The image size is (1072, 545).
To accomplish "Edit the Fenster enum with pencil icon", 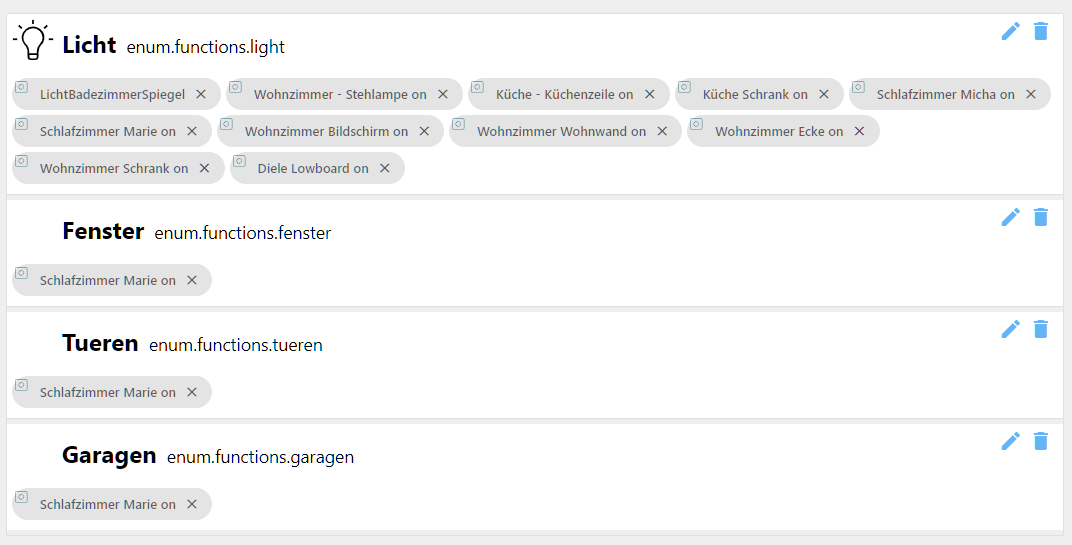I will pos(1010,217).
